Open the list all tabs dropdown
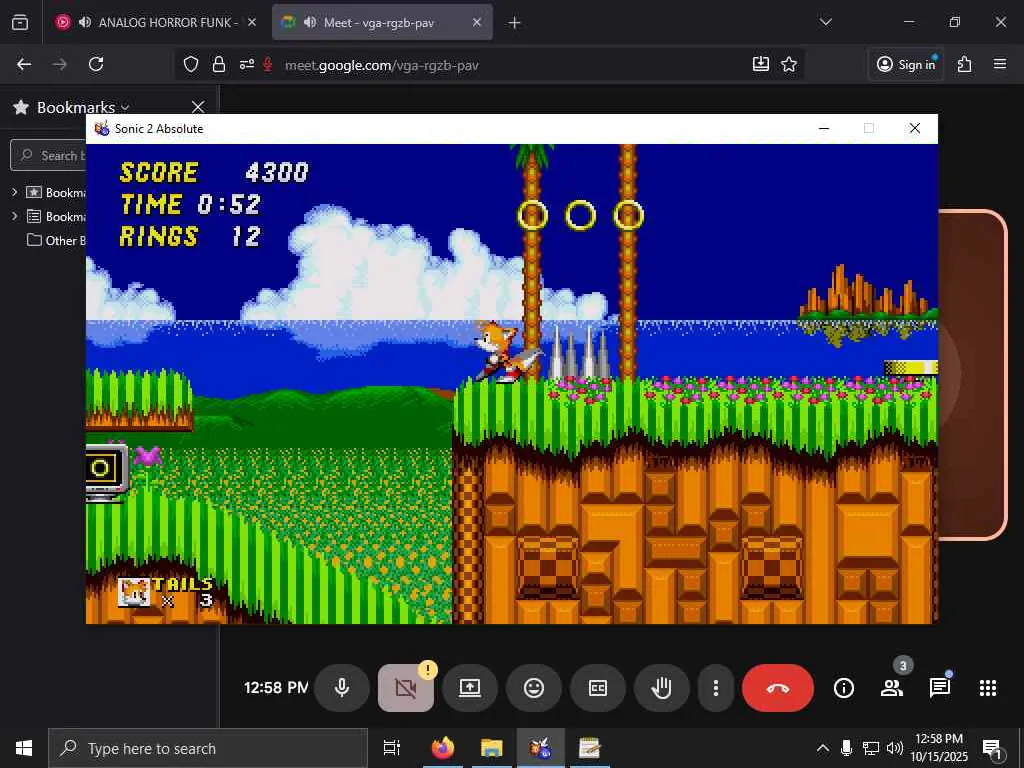The image size is (1024, 768). 825,22
